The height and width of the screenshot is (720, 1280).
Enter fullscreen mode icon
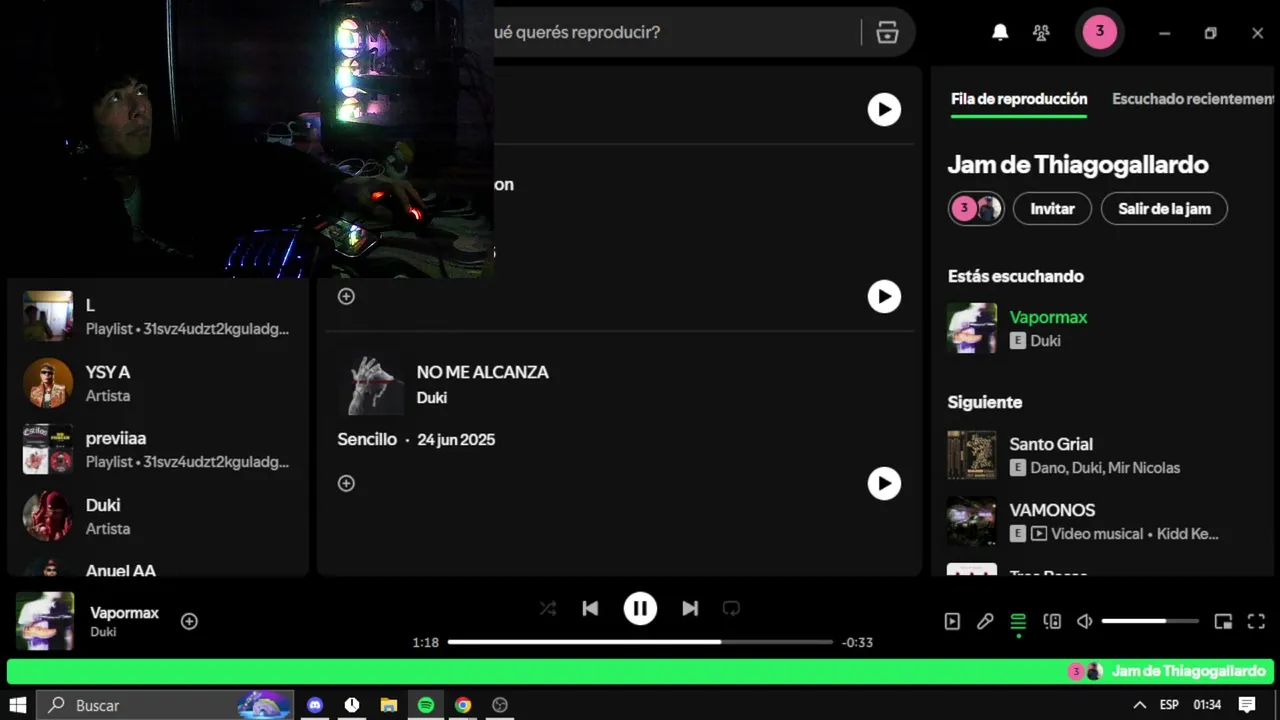[1257, 621]
